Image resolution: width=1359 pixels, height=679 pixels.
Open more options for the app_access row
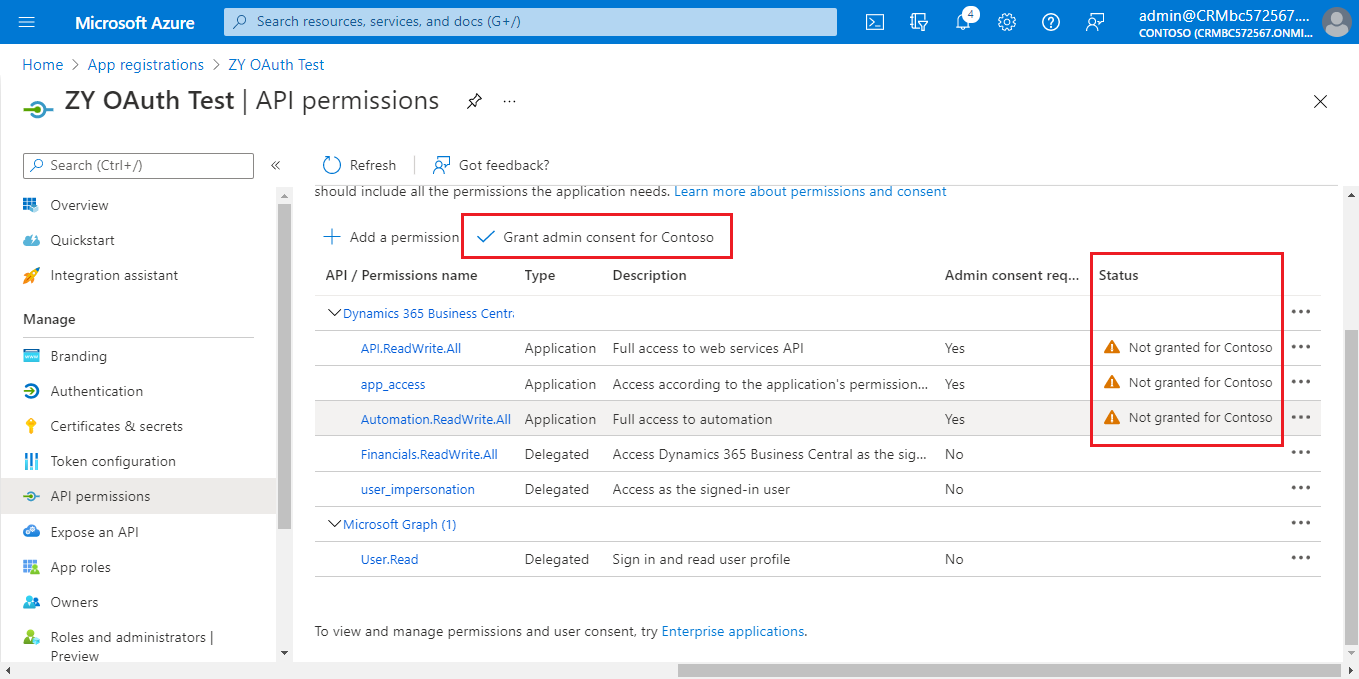click(1301, 381)
